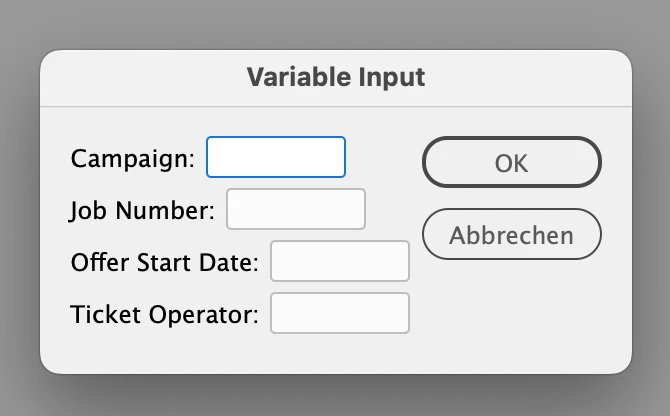Viewport: 670px width, 416px height.
Task: Focus the Job Number input box
Action: (x=296, y=210)
